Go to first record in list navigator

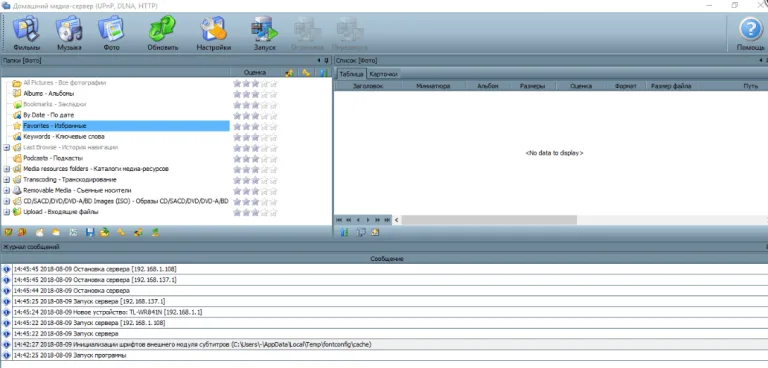point(339,220)
